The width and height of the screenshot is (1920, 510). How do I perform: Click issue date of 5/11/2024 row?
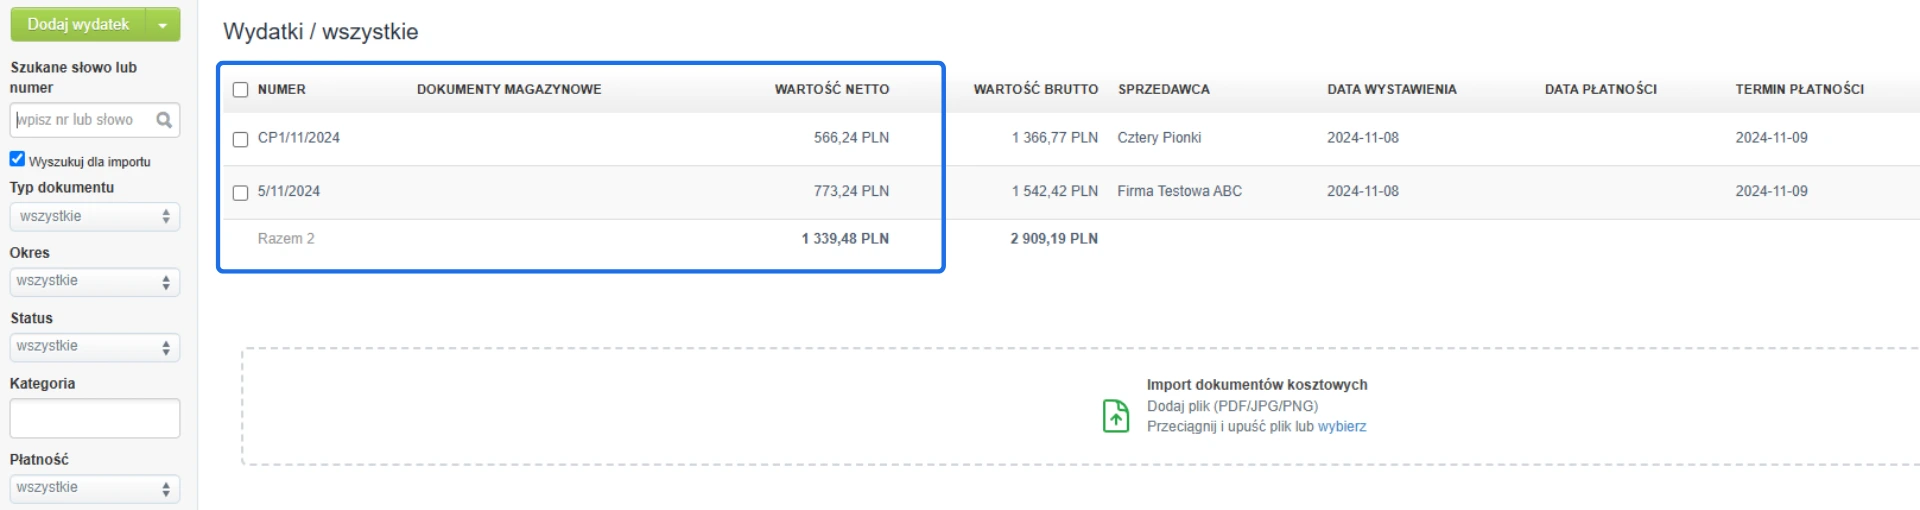1363,191
